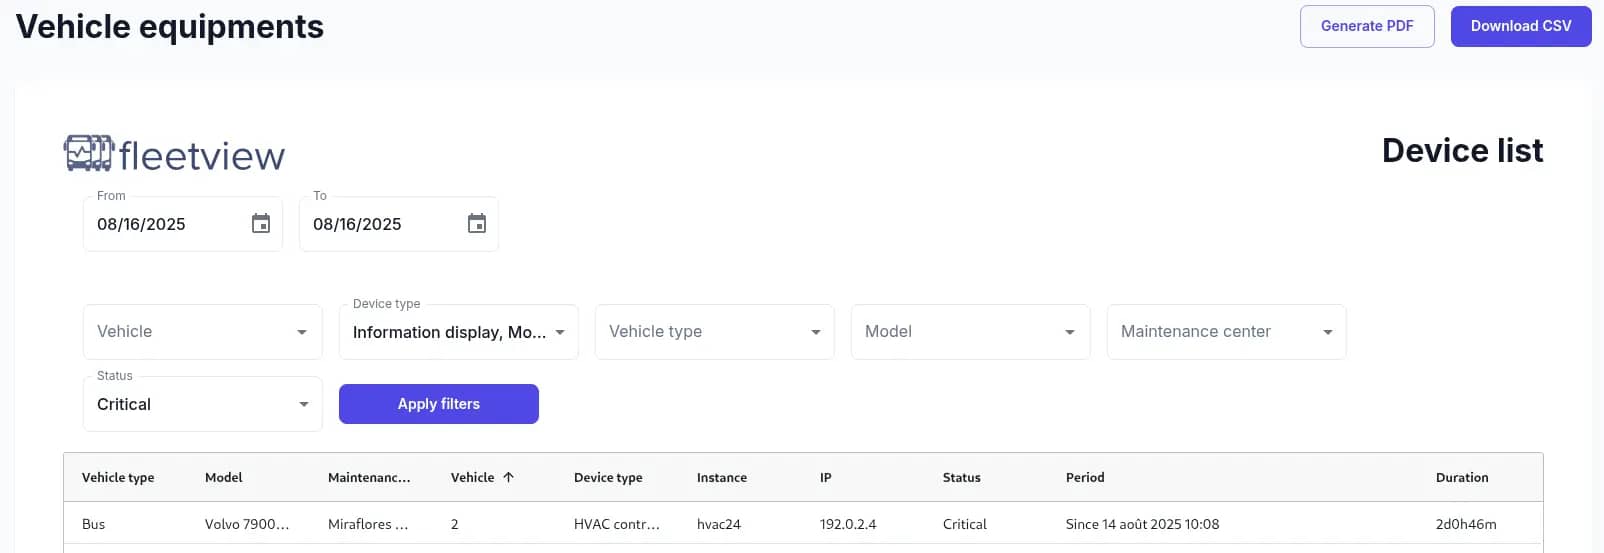Click the fleetview bus logo icon
This screenshot has height=553, width=1604.
tap(89, 154)
